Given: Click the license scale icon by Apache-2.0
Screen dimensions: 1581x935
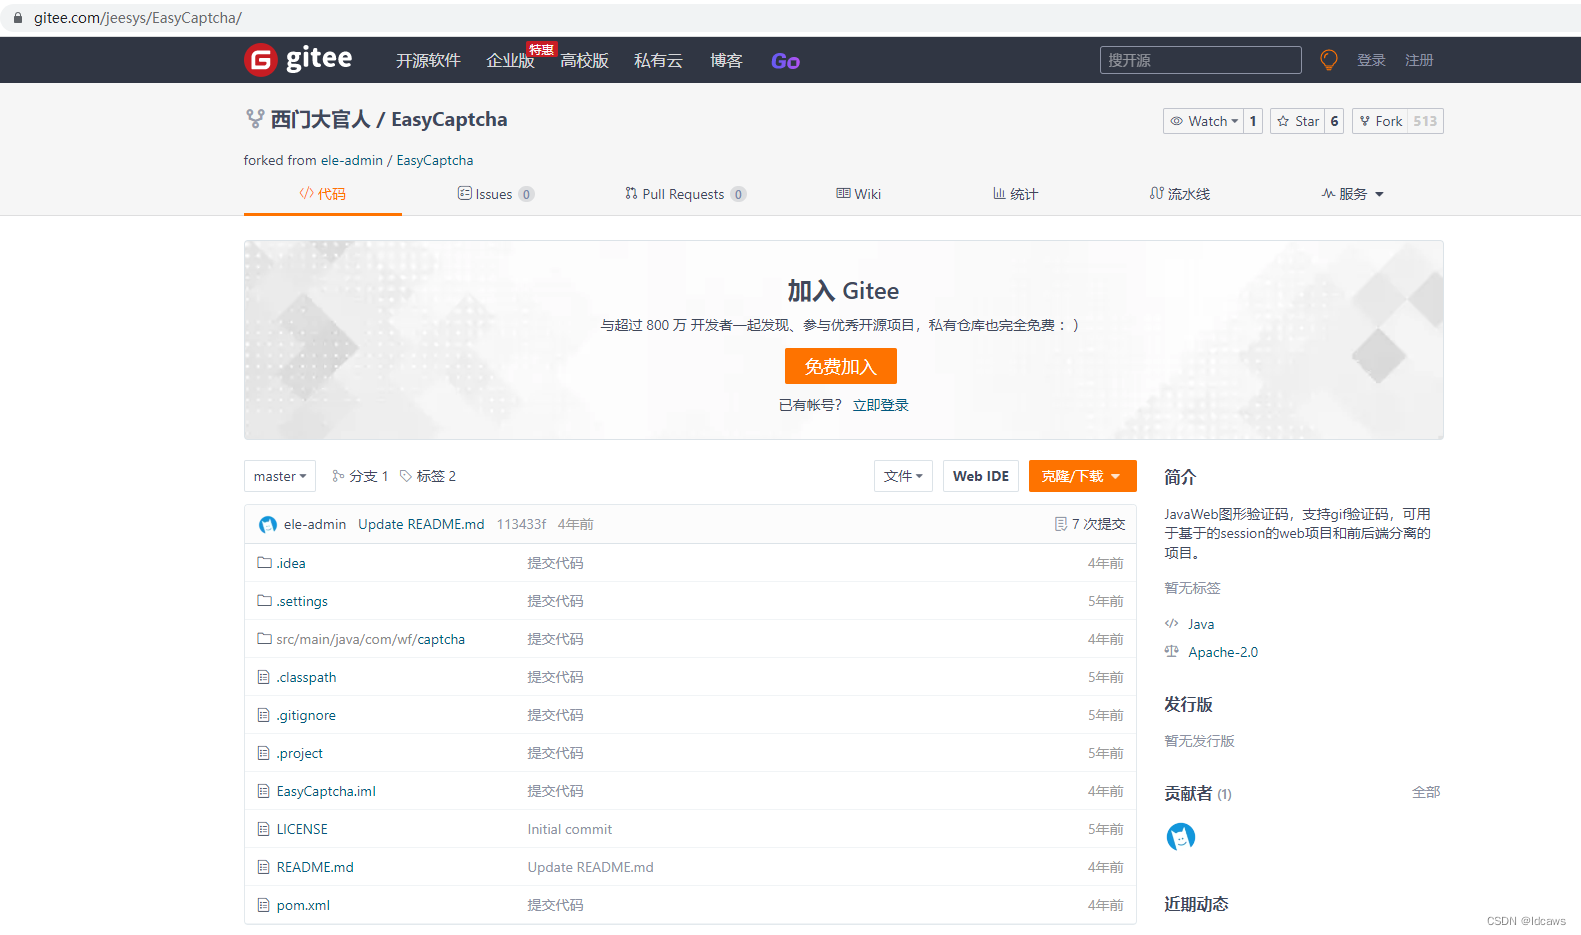Looking at the screenshot, I should 1172,651.
